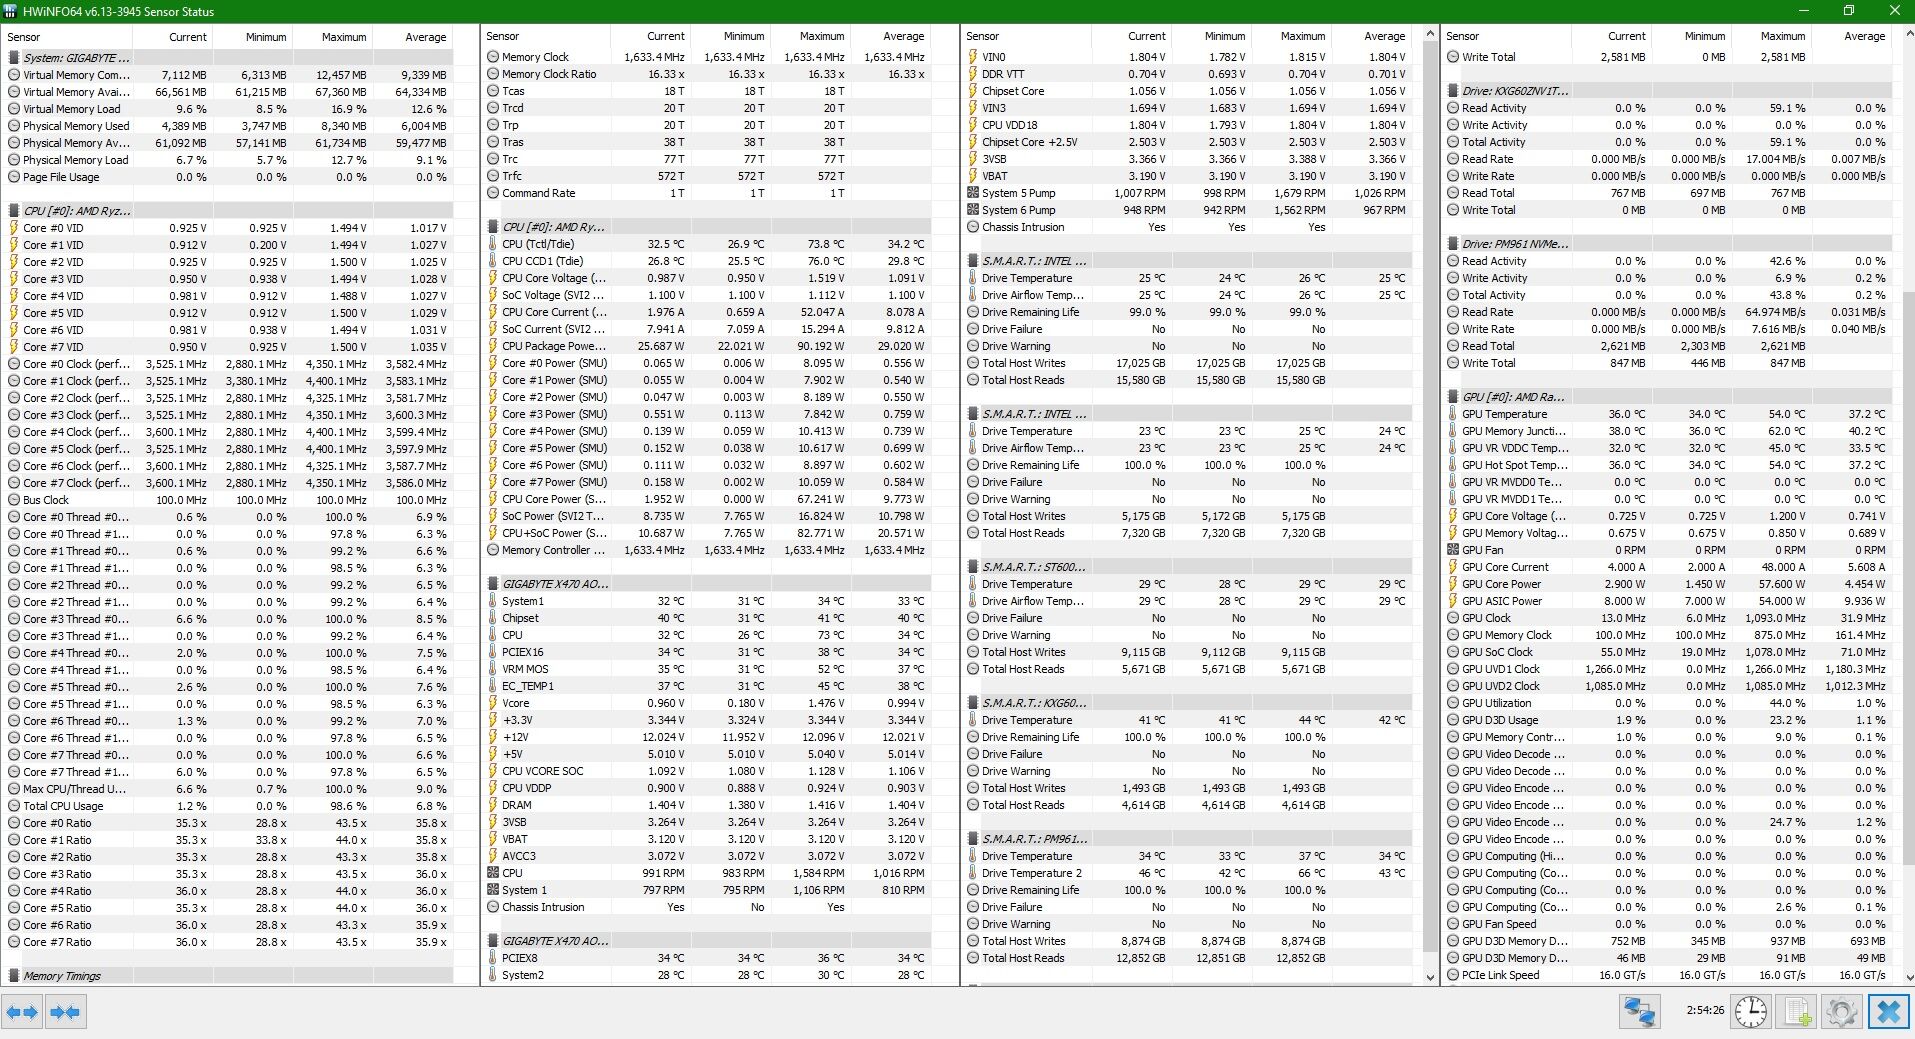Click the 66,561 MB virtual memory value

[181, 92]
